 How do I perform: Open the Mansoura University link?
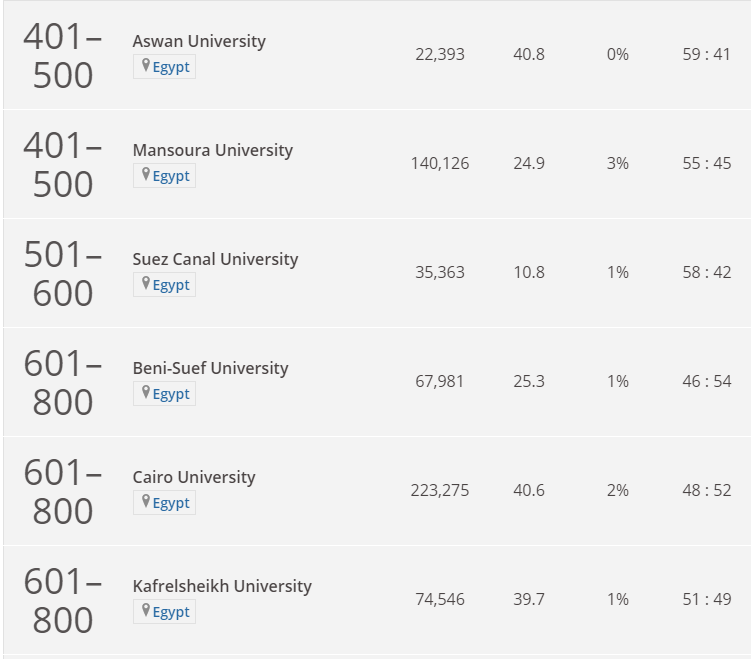click(213, 150)
